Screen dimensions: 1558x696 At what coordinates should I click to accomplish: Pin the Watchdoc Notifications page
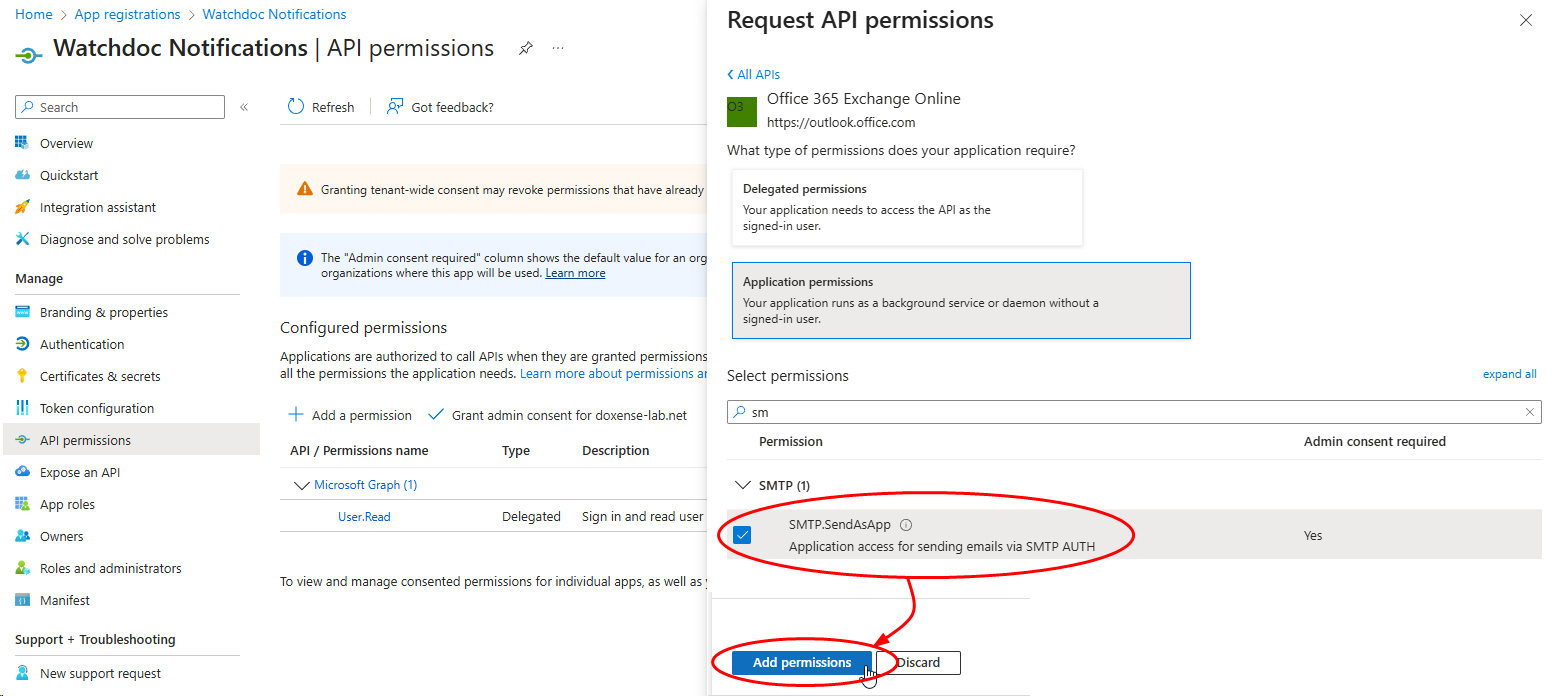(525, 48)
